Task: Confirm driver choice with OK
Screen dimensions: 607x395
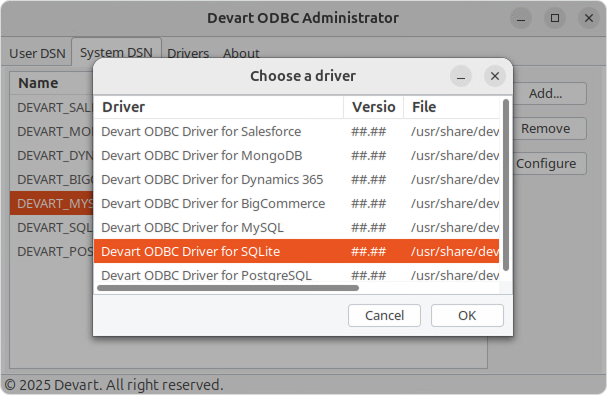Action: (467, 315)
